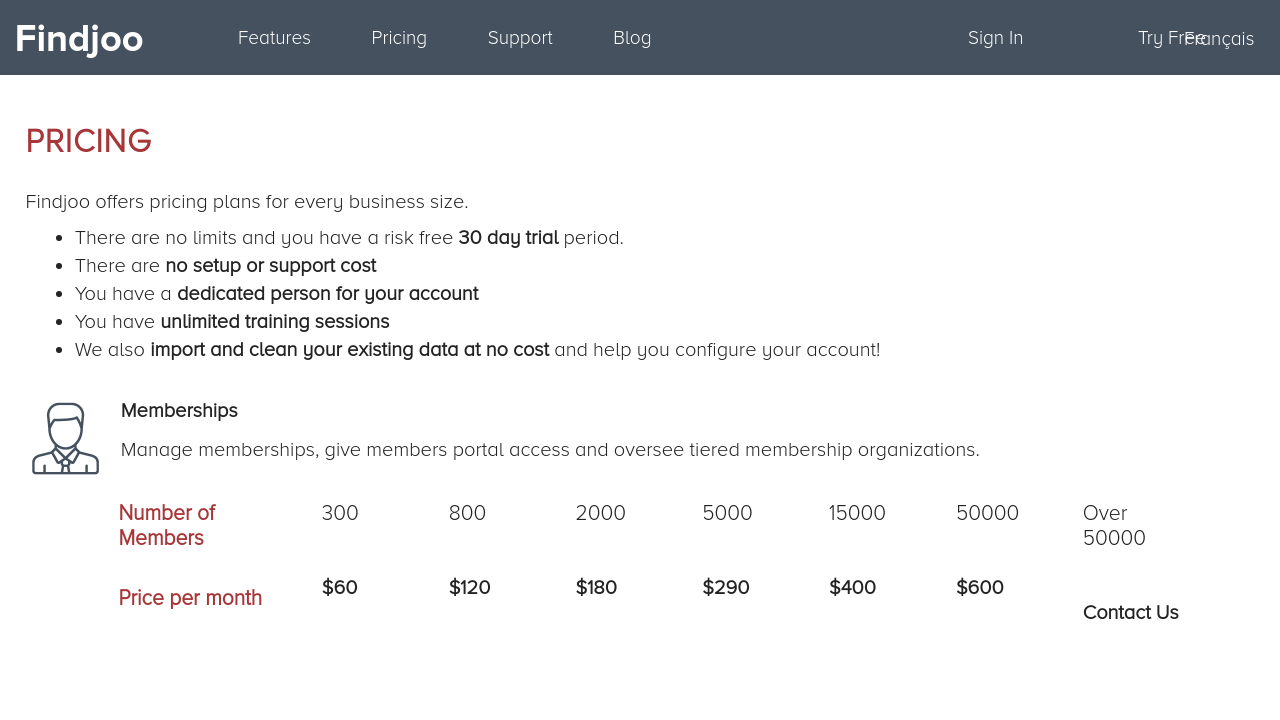Click the $120 price
Screen dimensions: 1280x720
pyautogui.click(x=470, y=587)
